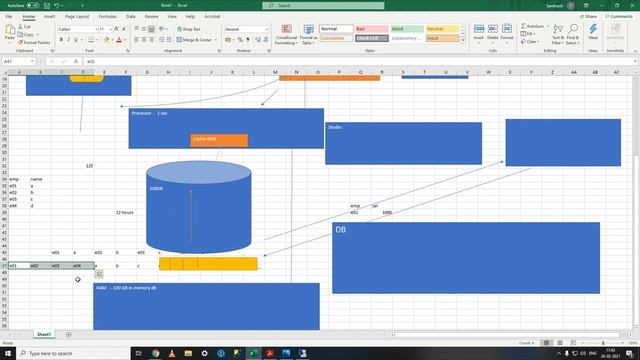
Task: Click the red Font Color button
Action: pos(119,40)
